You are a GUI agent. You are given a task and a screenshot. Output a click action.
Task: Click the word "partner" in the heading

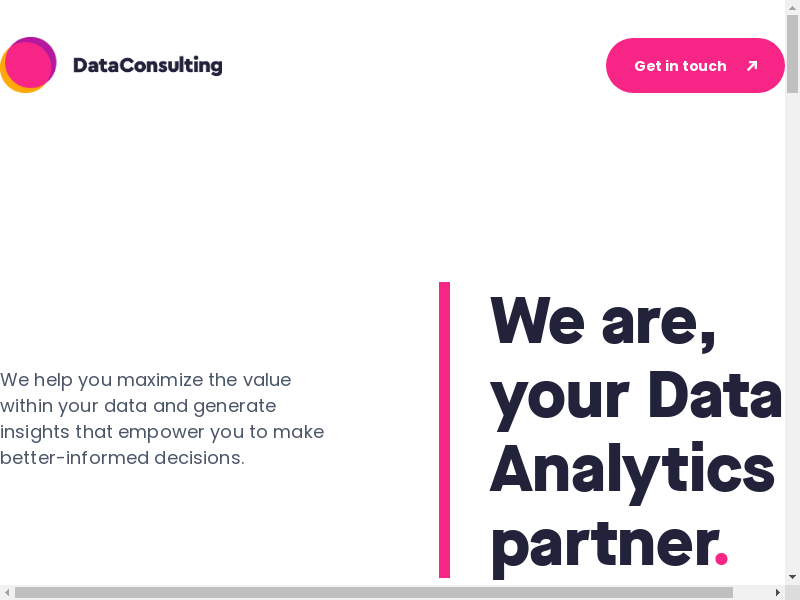pos(602,542)
